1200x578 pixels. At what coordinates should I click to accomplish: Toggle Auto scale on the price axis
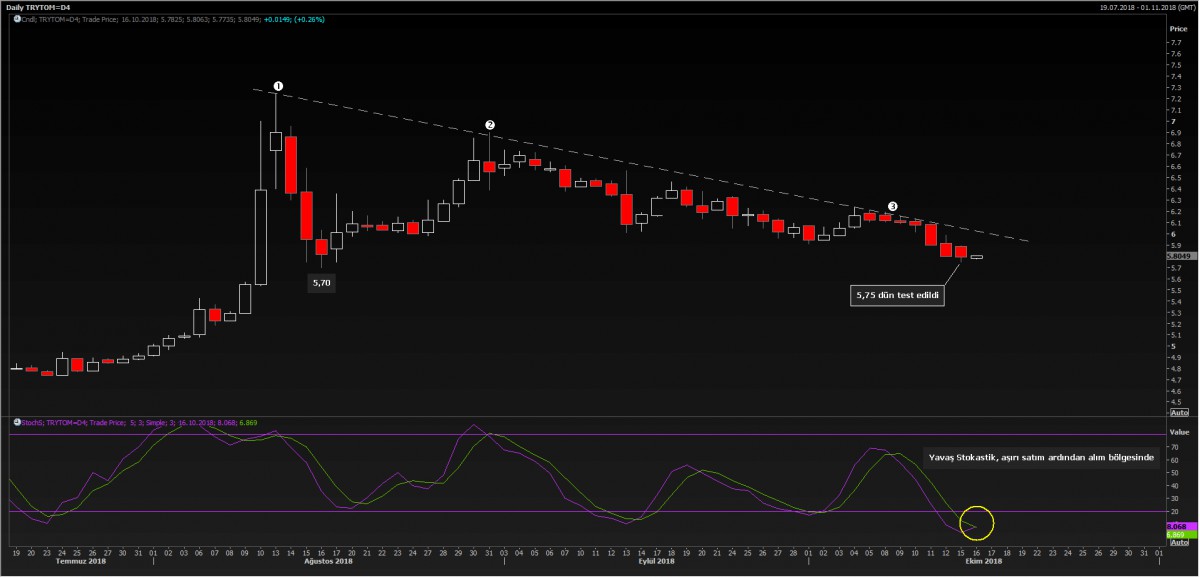[1178, 412]
